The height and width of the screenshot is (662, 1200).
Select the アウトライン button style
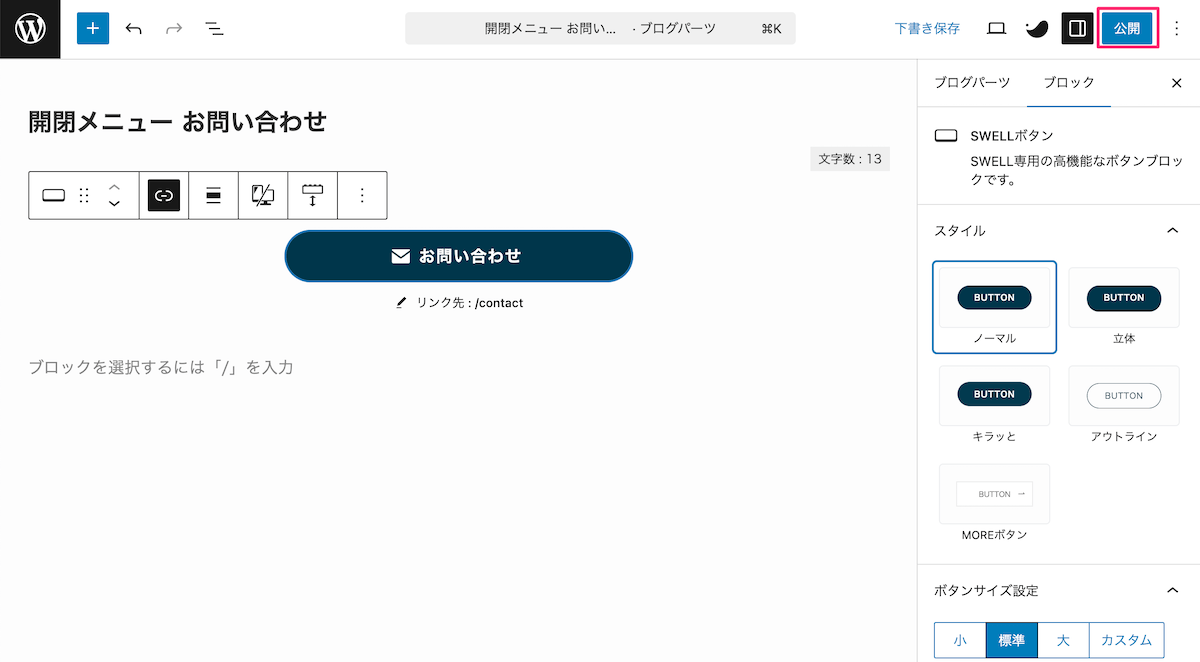click(1123, 404)
